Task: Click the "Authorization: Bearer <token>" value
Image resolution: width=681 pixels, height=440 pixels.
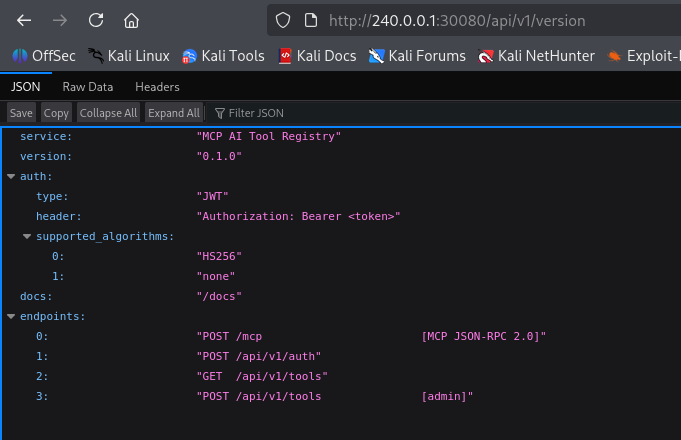Action: click(298, 216)
